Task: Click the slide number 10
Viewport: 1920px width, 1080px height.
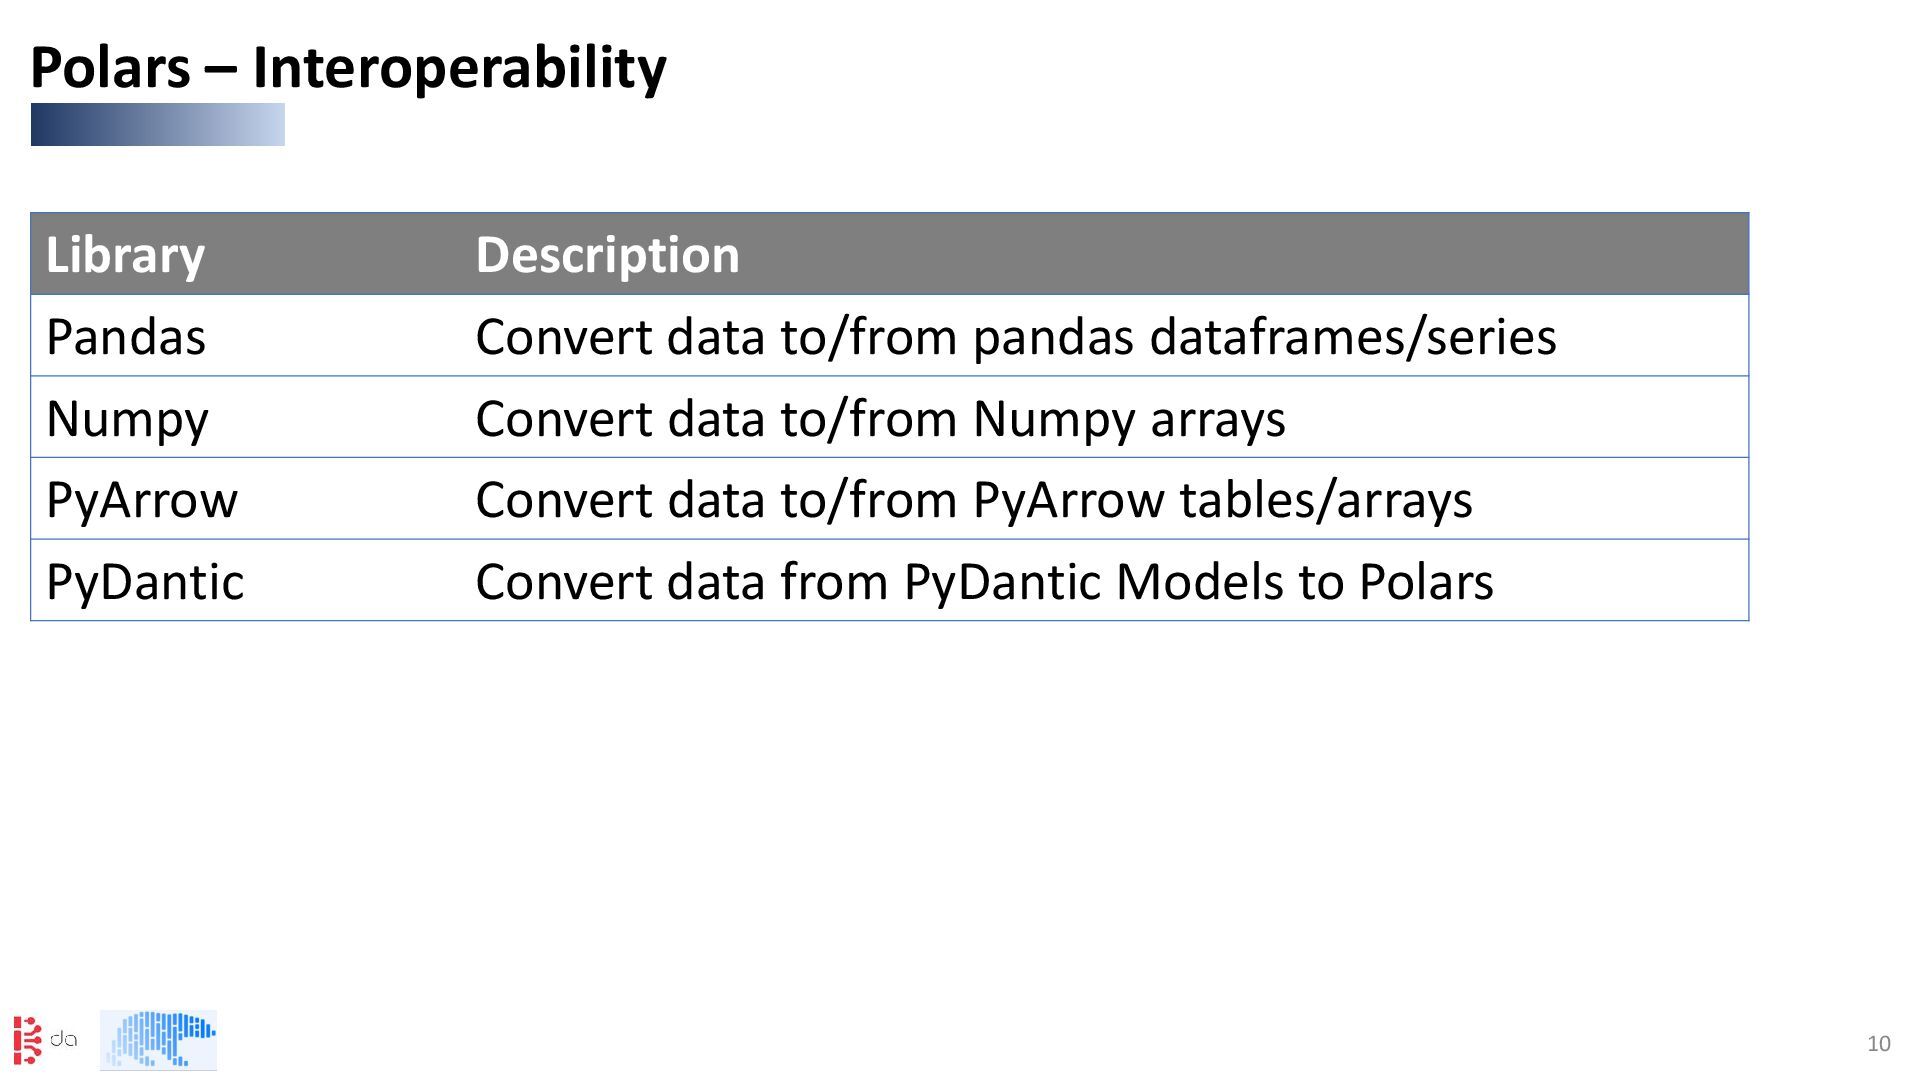Action: click(1878, 1044)
